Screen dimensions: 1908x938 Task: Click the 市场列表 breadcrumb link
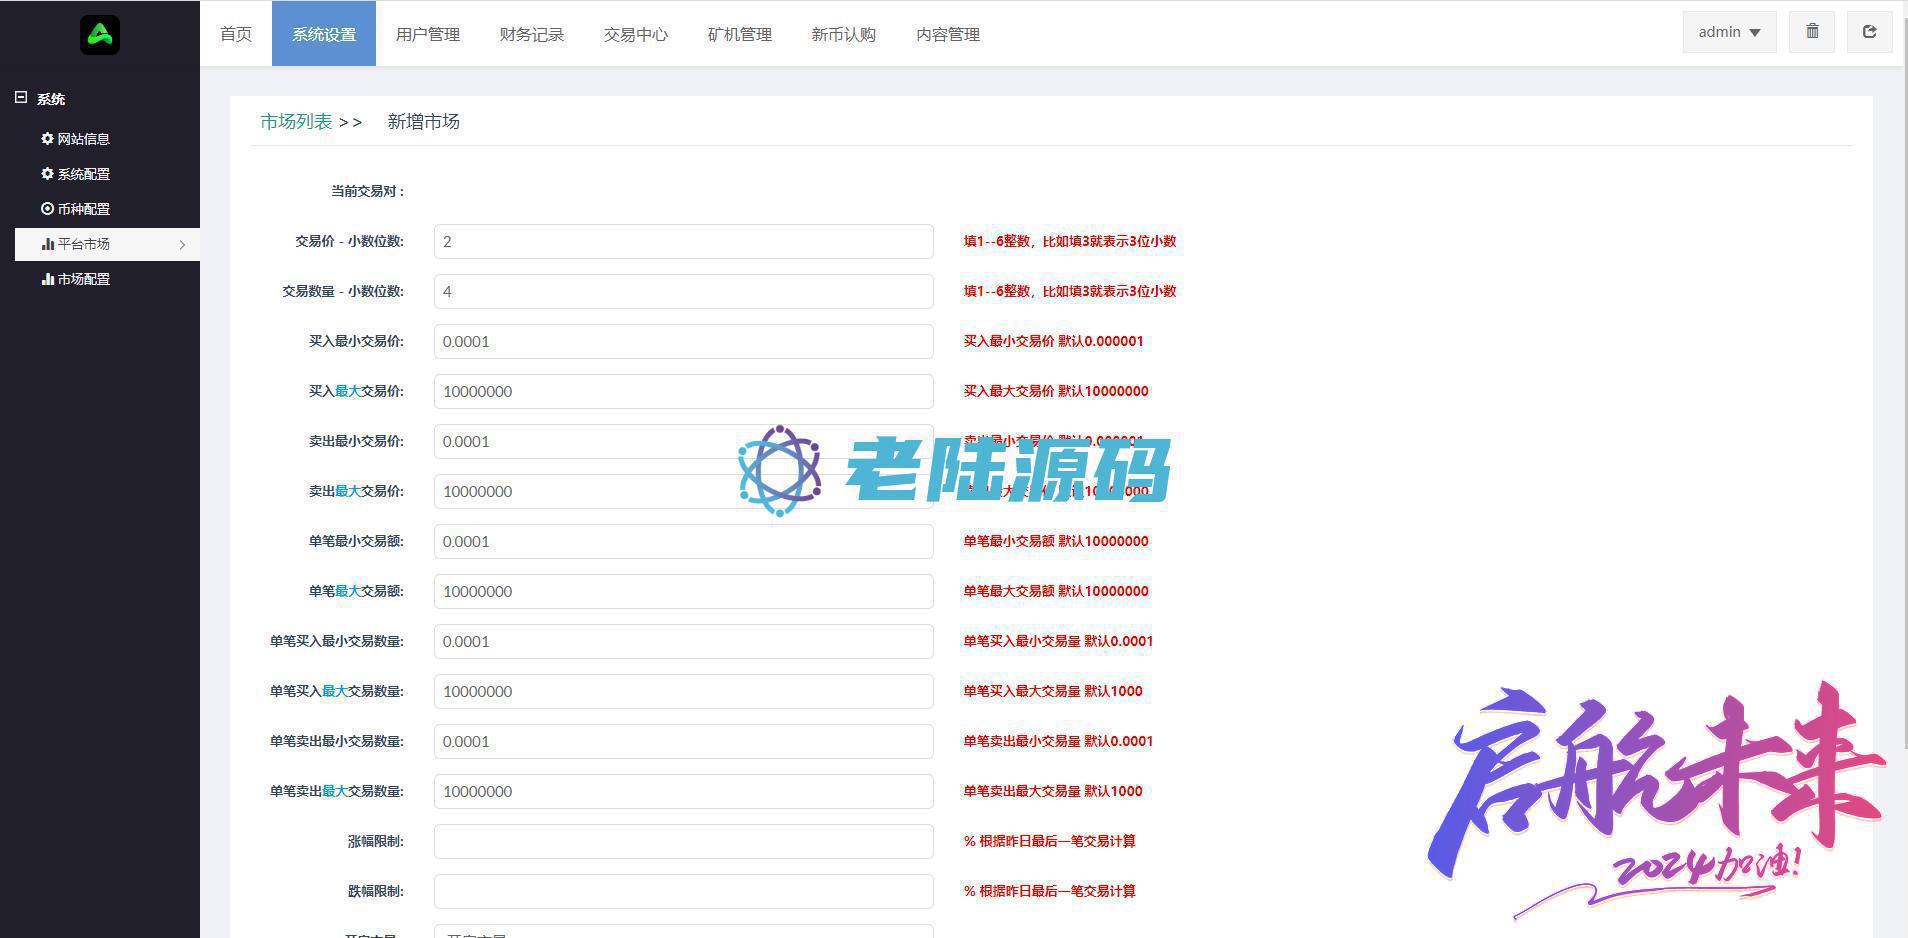[x=296, y=122]
